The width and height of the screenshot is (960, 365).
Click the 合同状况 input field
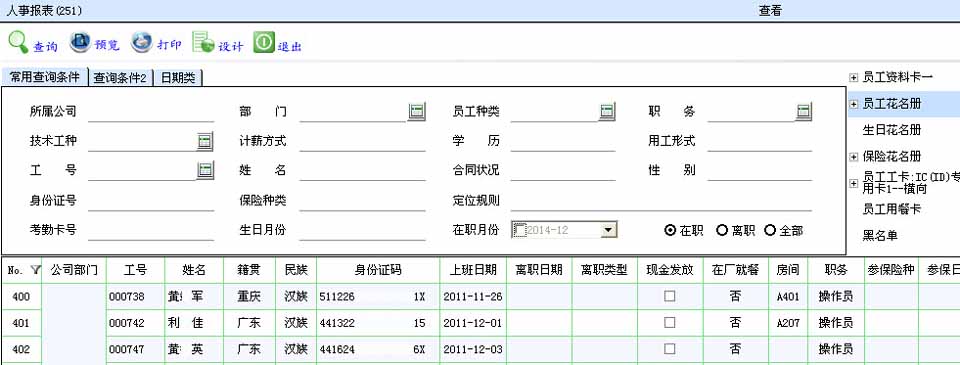(563, 171)
